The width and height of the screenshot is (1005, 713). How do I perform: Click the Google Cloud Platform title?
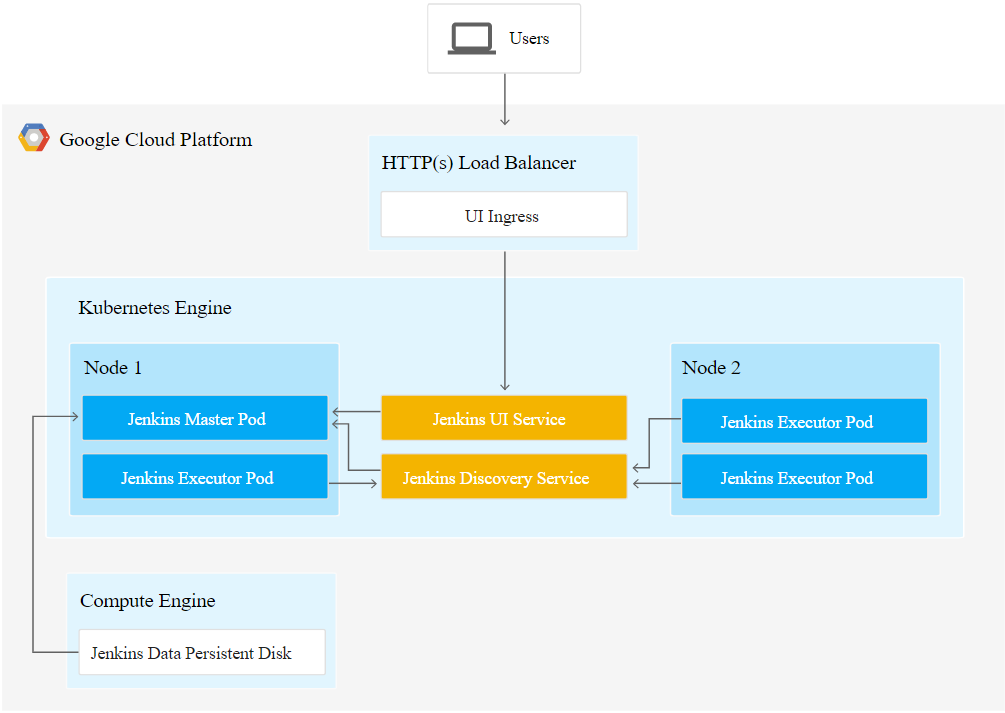click(156, 140)
